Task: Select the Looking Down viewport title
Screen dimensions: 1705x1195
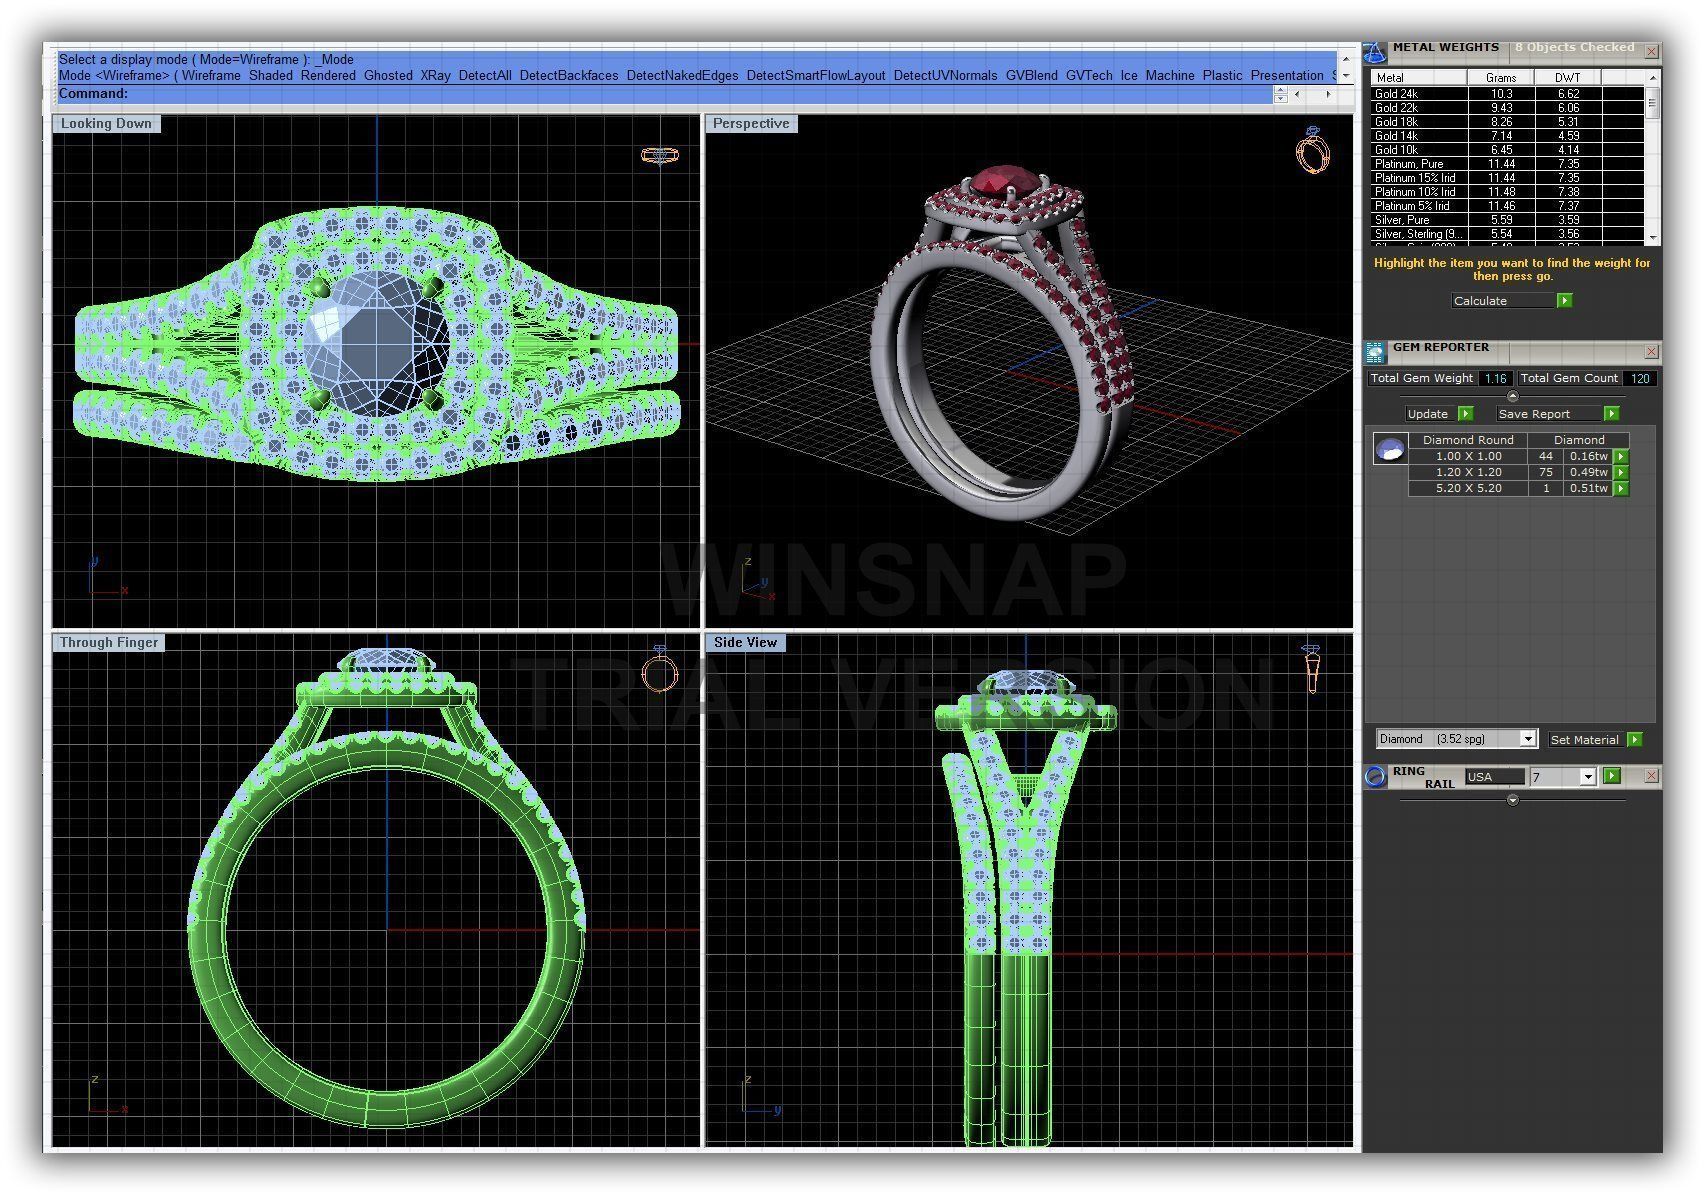Action: click(x=106, y=124)
